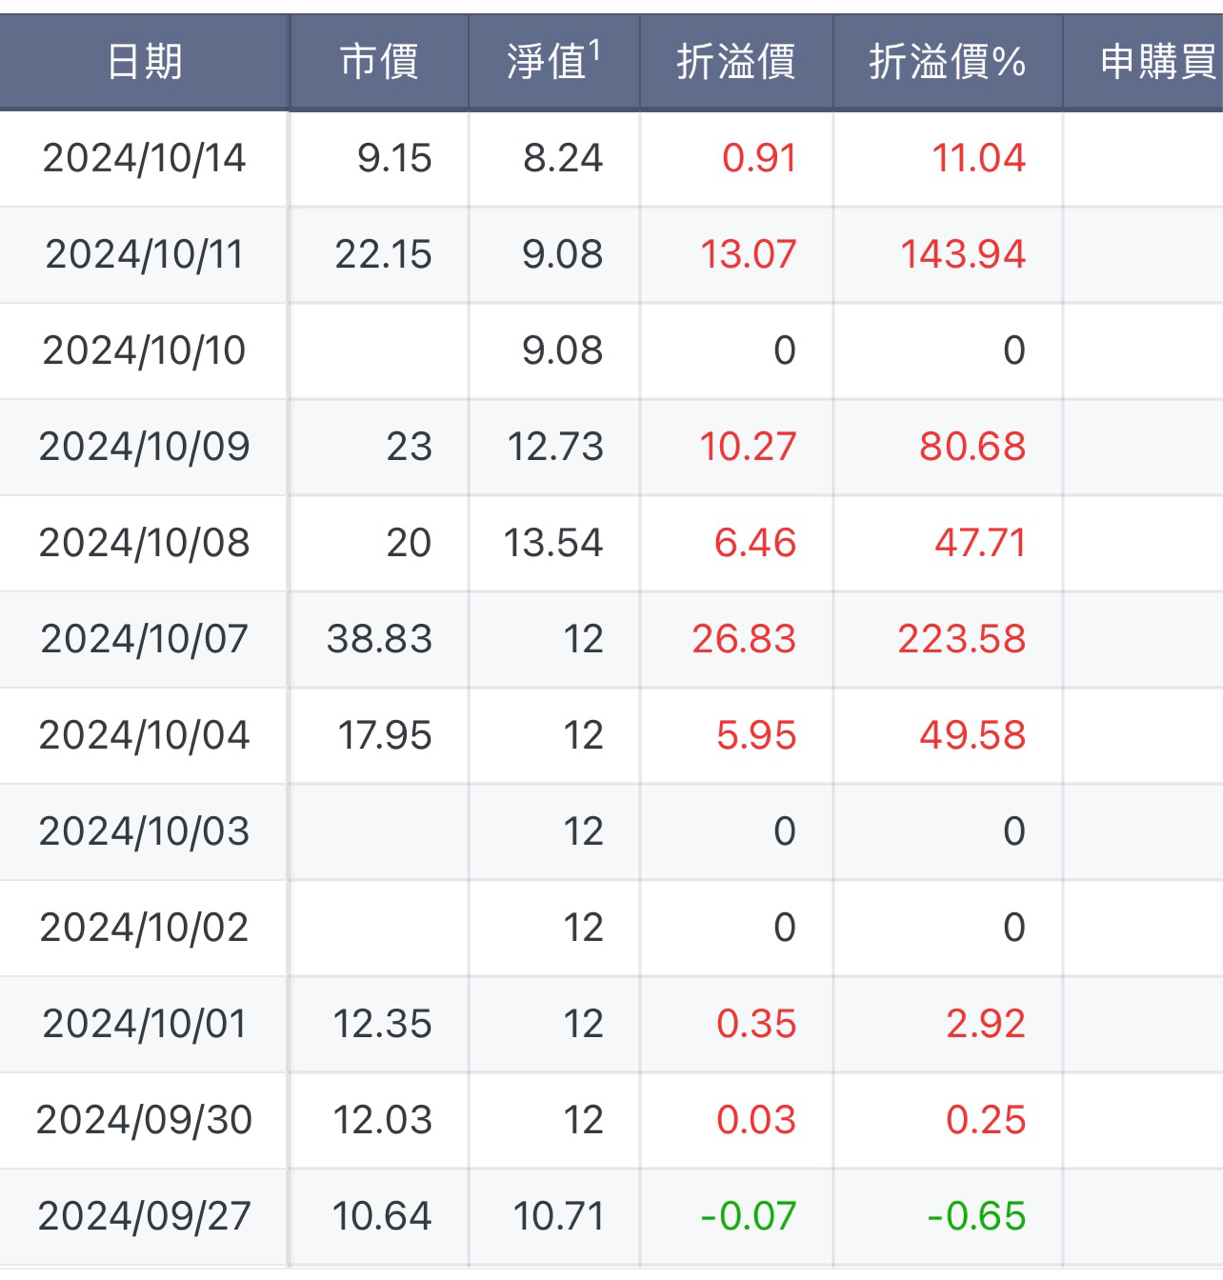This screenshot has width=1223, height=1280.
Task: Click the 市價 column header
Action: [379, 62]
